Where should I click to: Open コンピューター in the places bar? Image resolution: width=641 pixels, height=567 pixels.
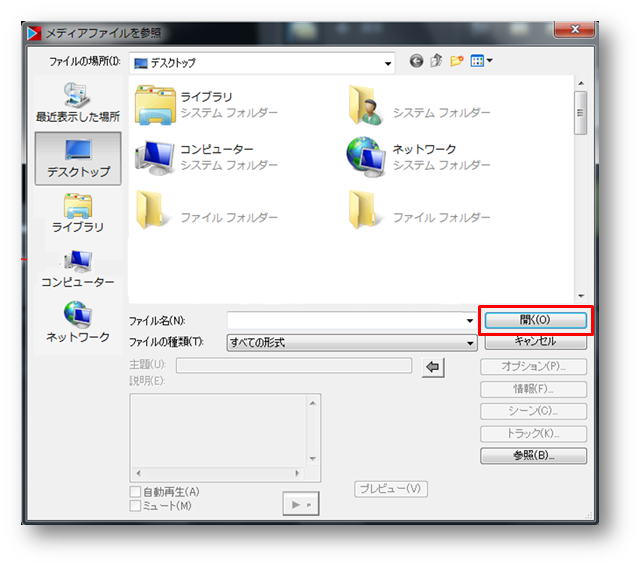click(78, 269)
